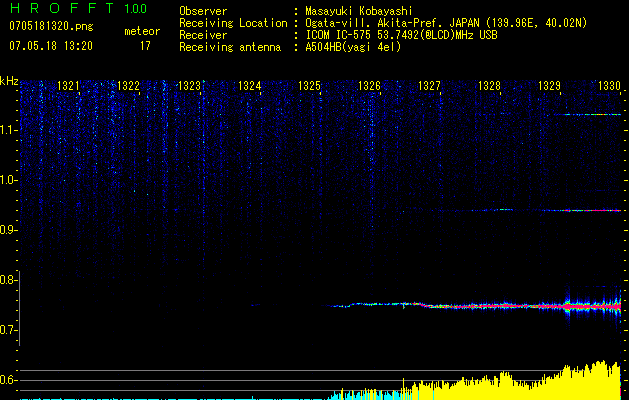Click the meteor count value 17
Viewport: 629px width, 400px height.
145,45
